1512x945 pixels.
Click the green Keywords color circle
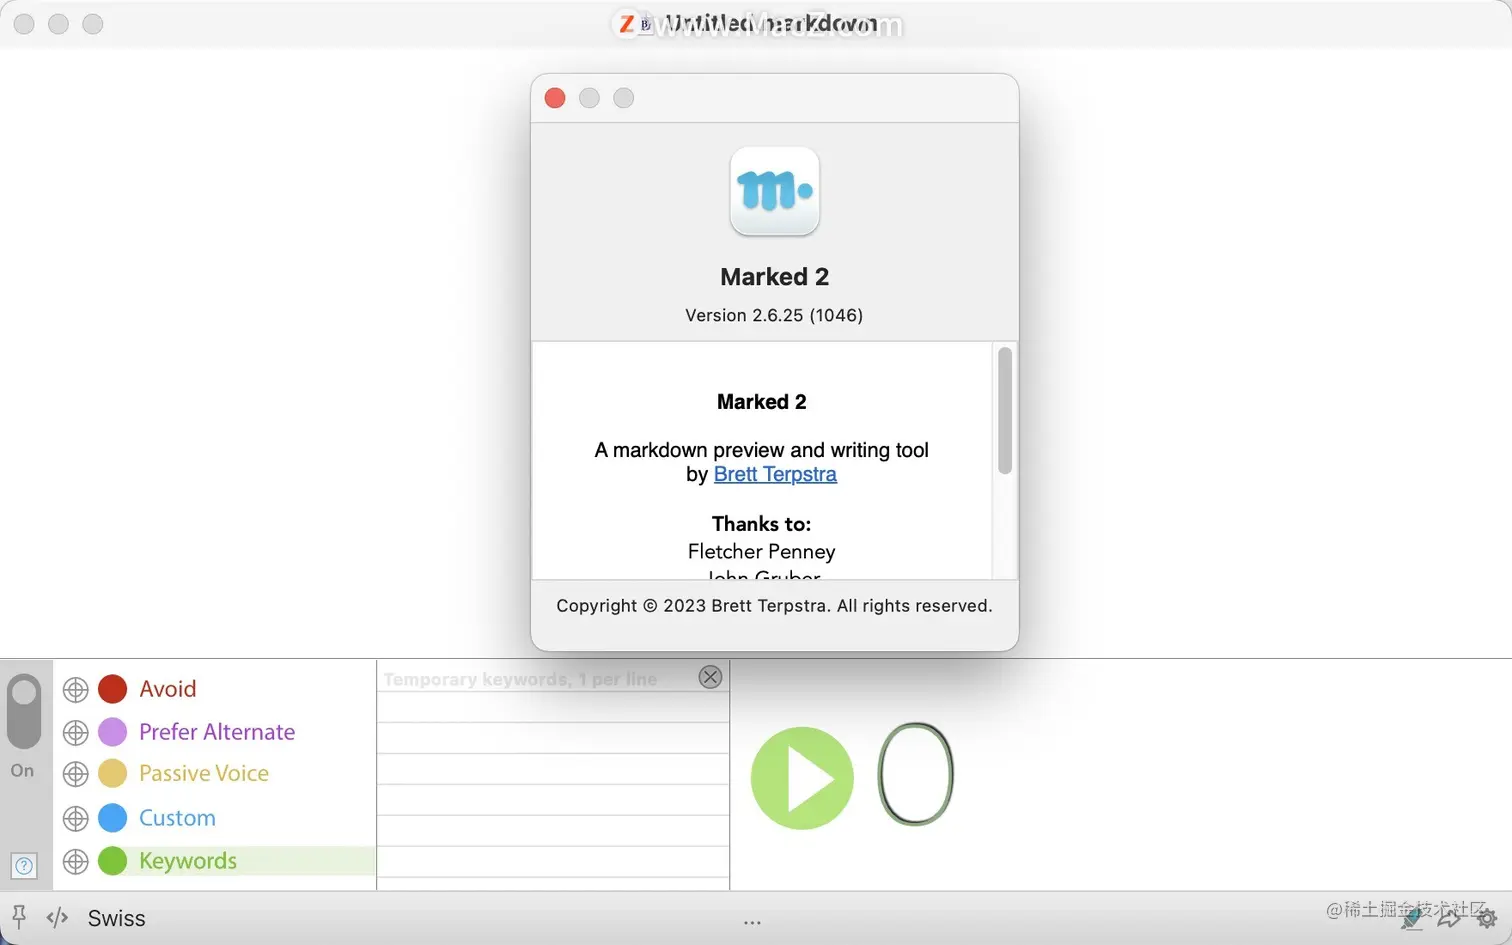113,861
